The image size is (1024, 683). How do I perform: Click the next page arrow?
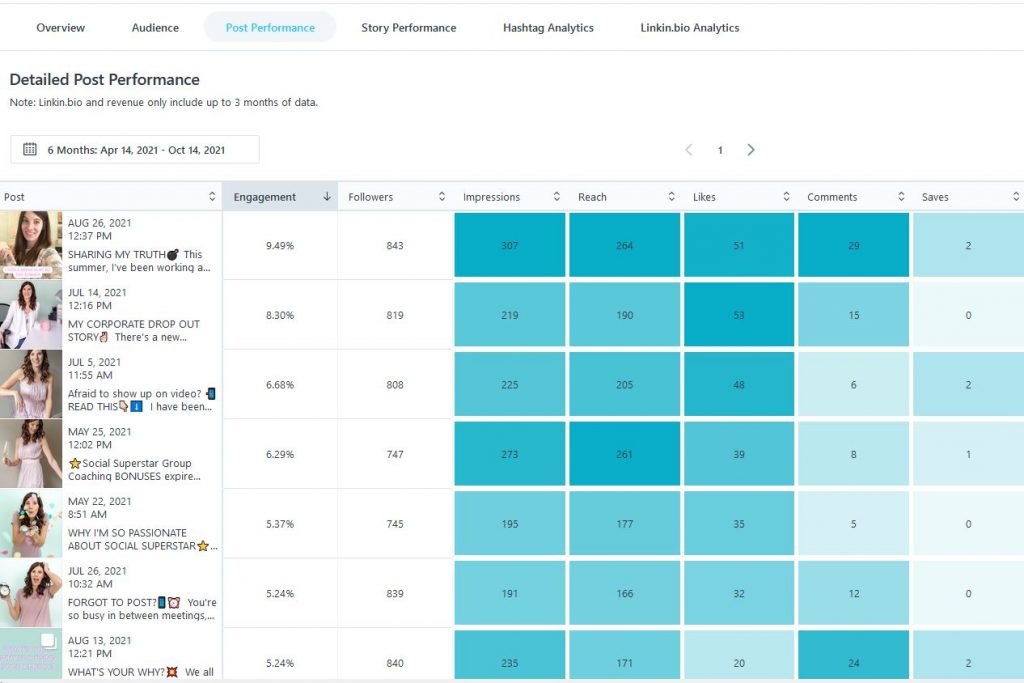pyautogui.click(x=751, y=149)
